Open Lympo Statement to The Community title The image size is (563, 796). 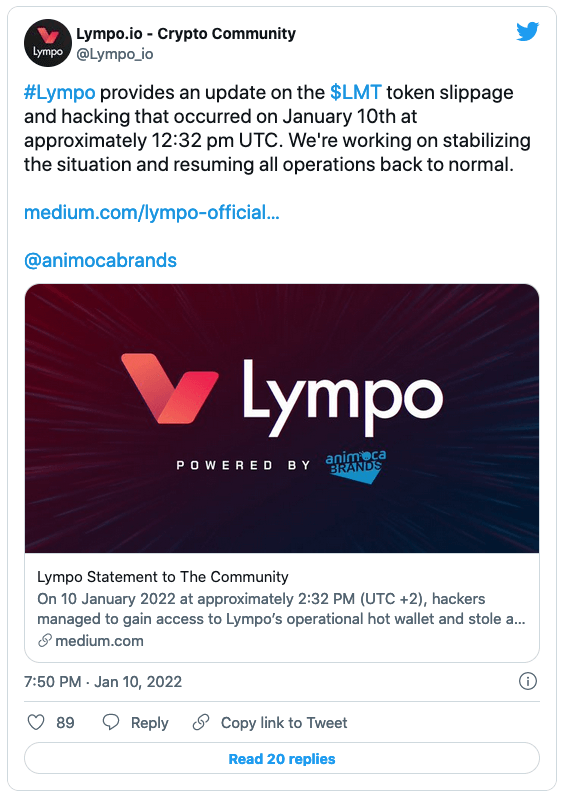(162, 577)
